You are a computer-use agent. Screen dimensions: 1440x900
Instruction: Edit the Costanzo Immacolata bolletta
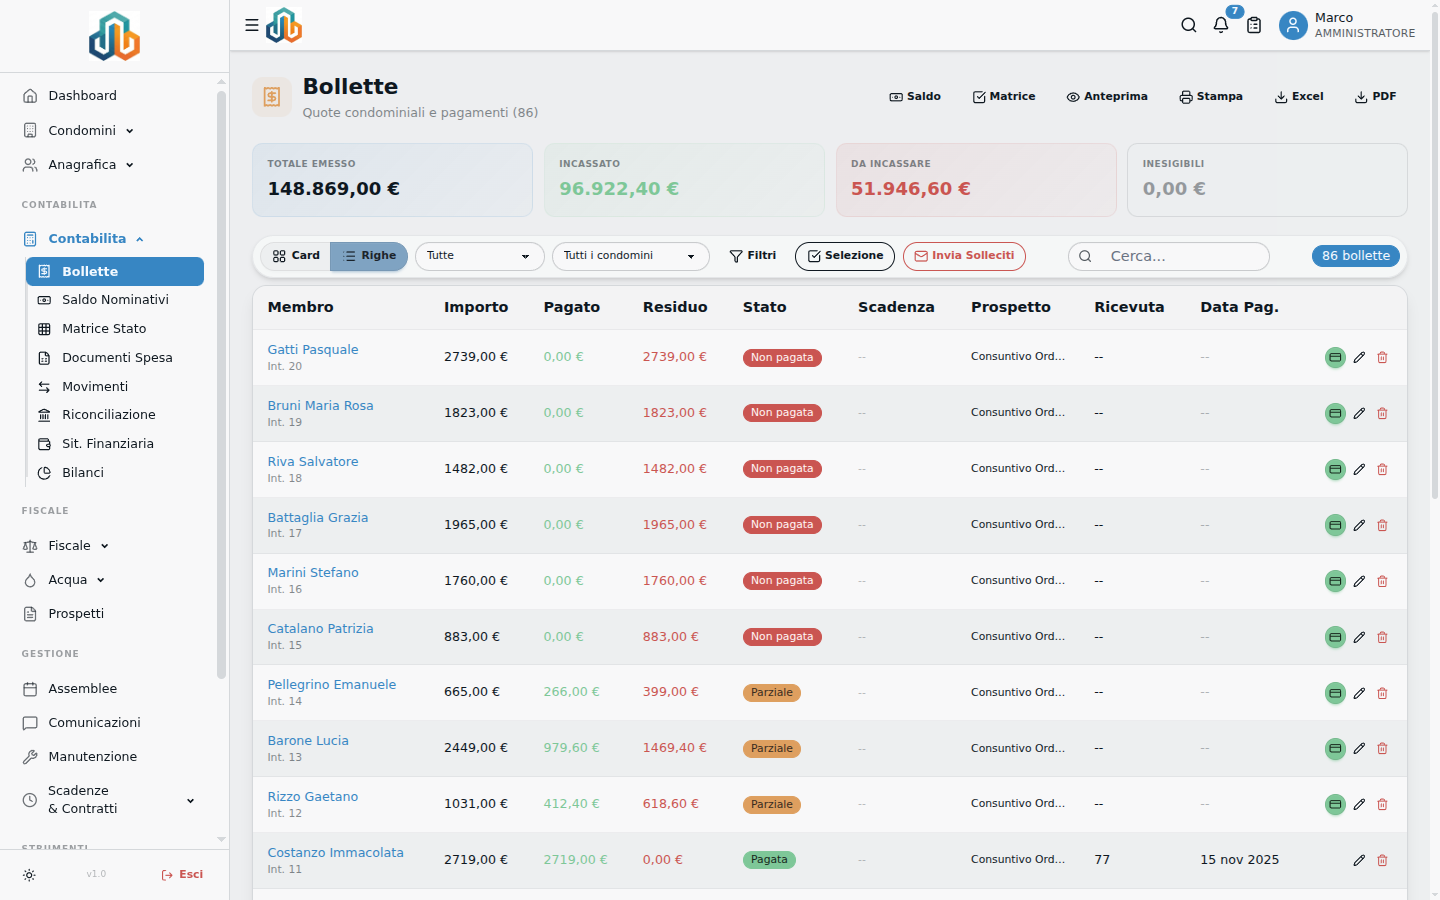(1359, 860)
